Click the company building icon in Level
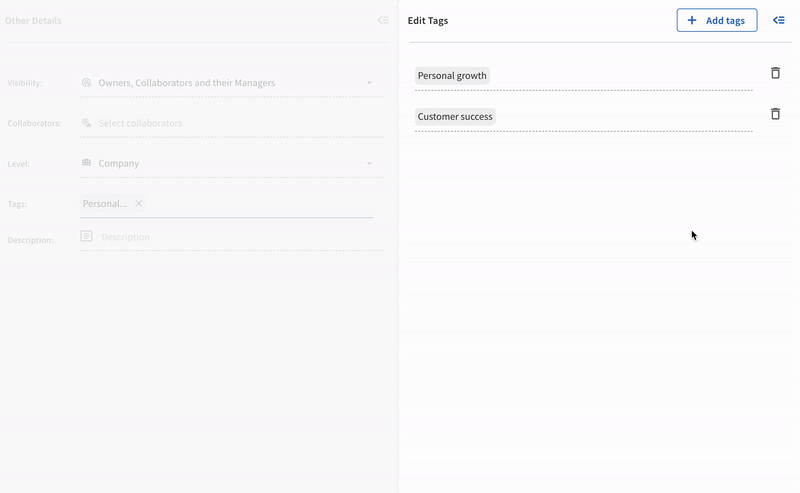The width and height of the screenshot is (800, 493). [x=86, y=163]
